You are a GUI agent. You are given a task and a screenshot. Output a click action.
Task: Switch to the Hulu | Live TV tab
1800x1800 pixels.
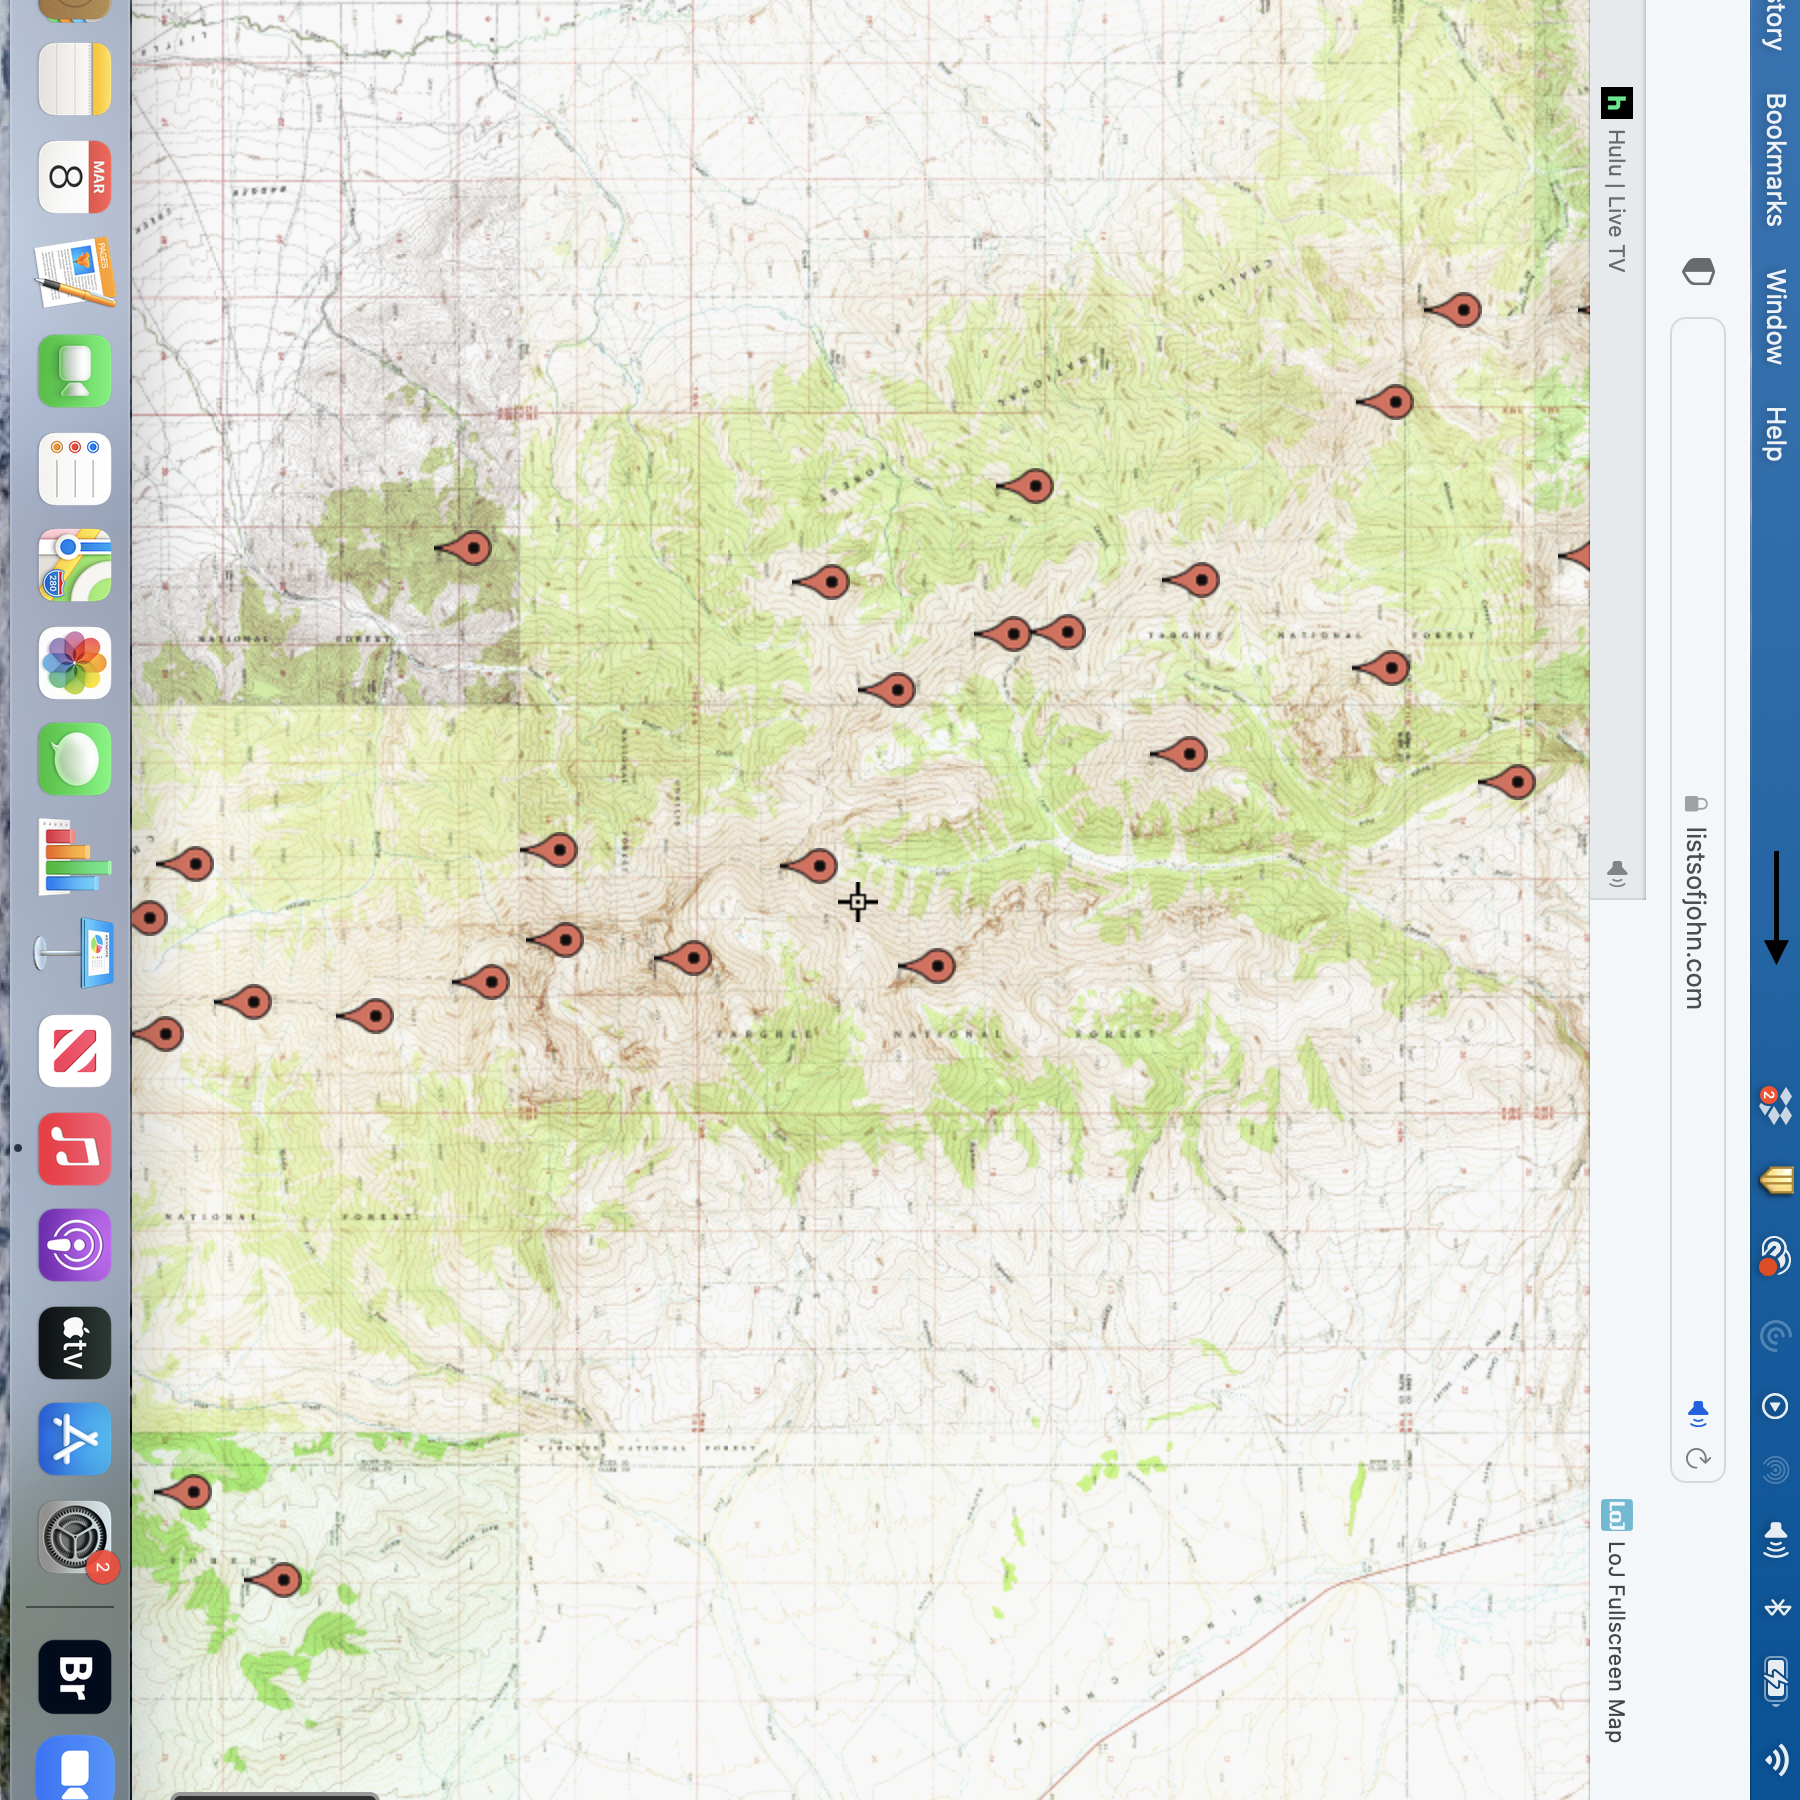[1616, 200]
